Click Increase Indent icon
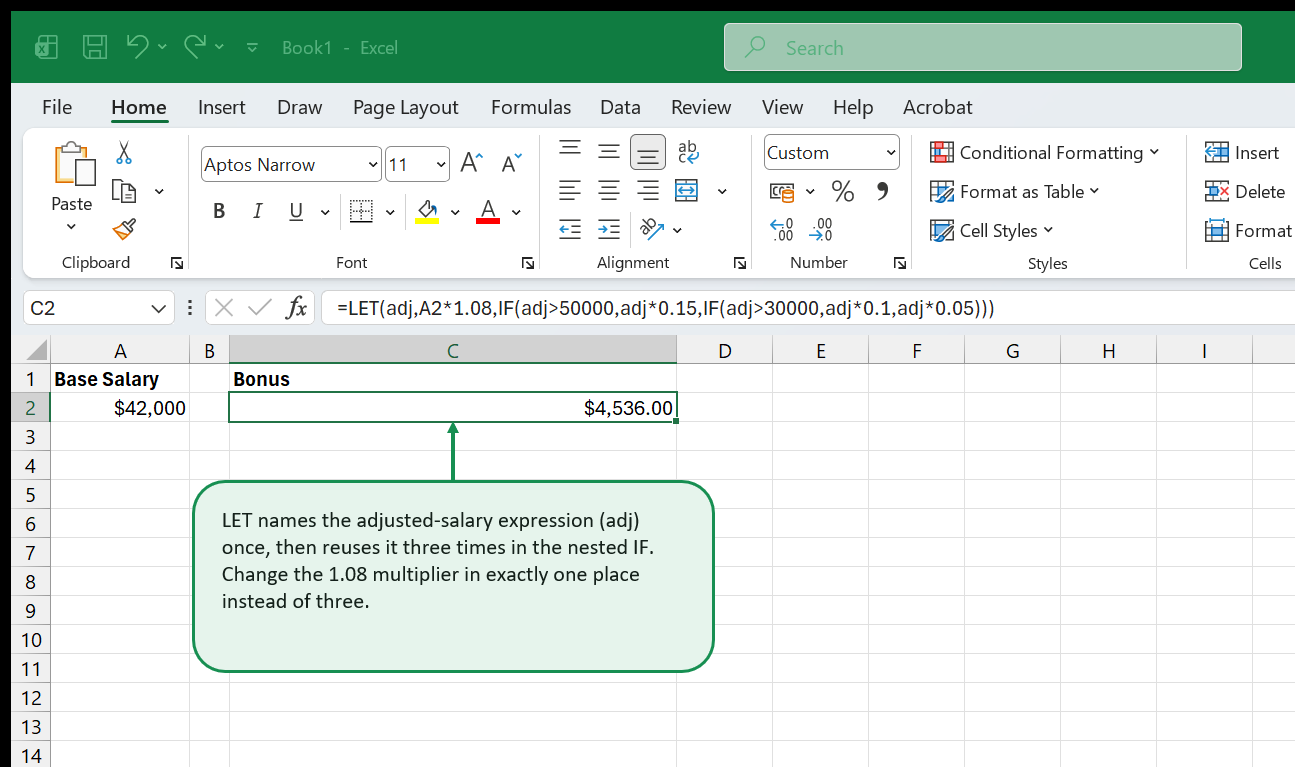The width and height of the screenshot is (1295, 767). (609, 229)
